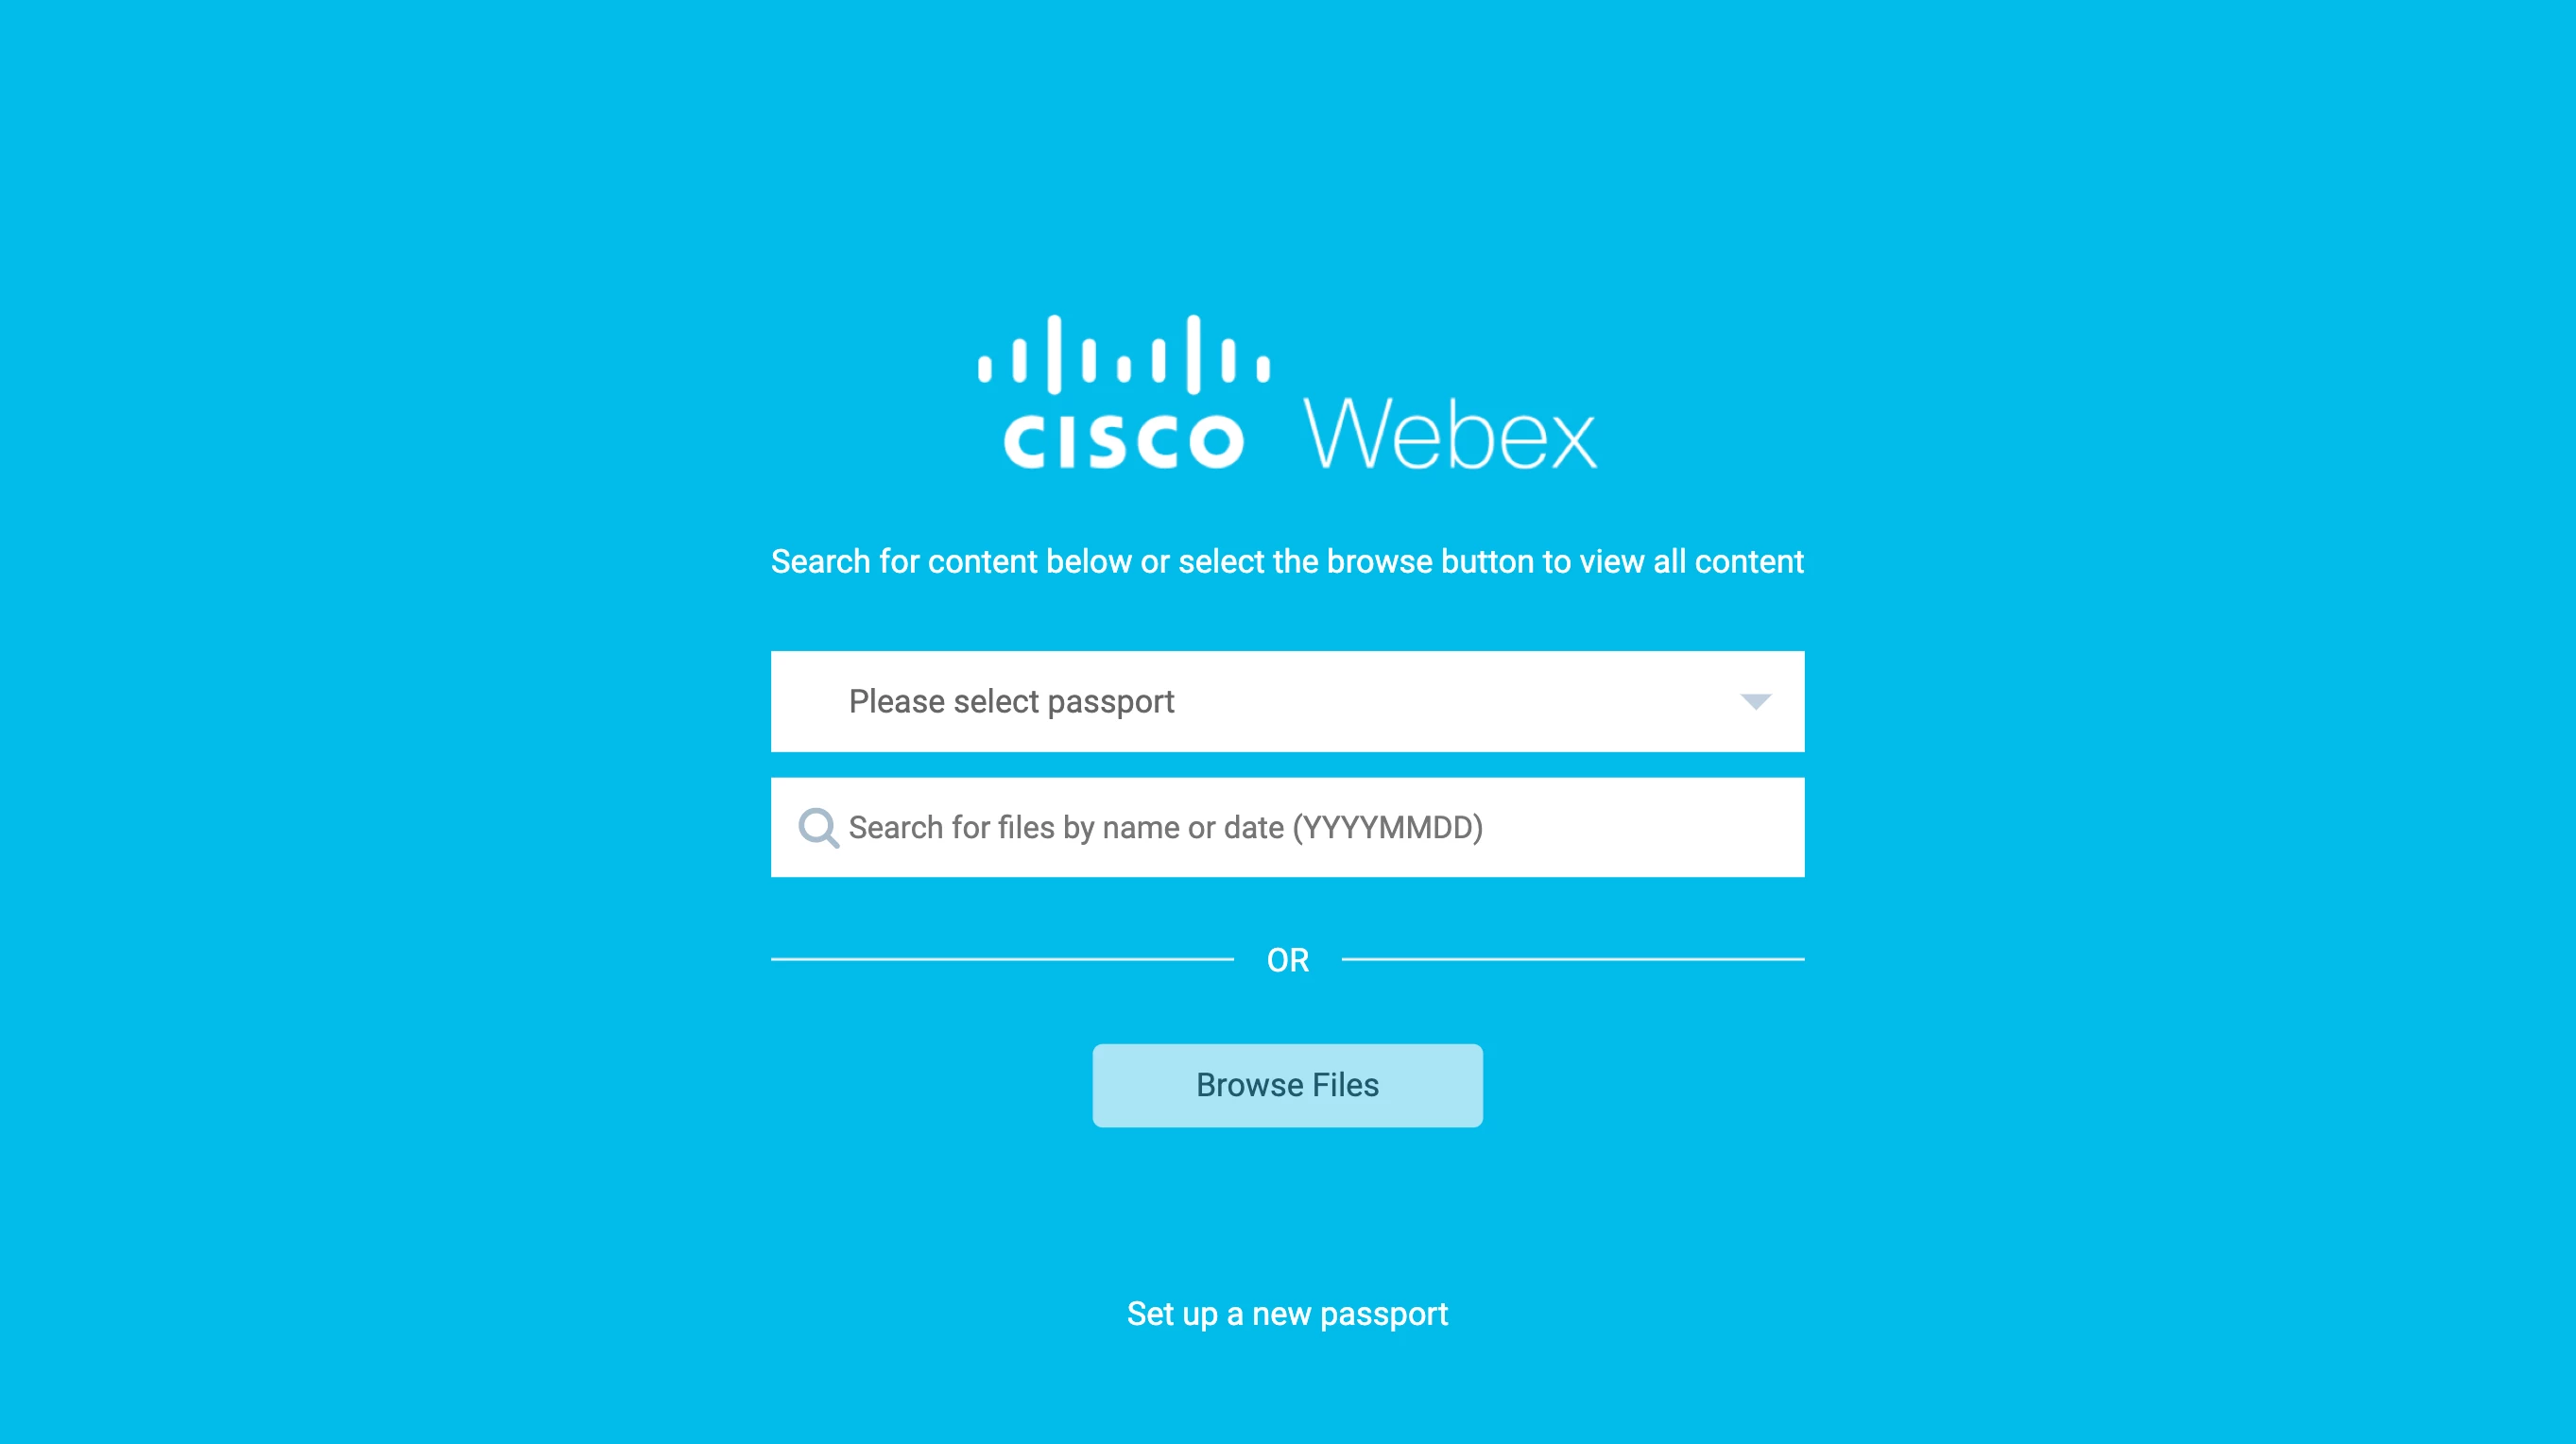Expand the passport list using the arrow
Screen dimensions: 2576x1444
coord(1755,702)
